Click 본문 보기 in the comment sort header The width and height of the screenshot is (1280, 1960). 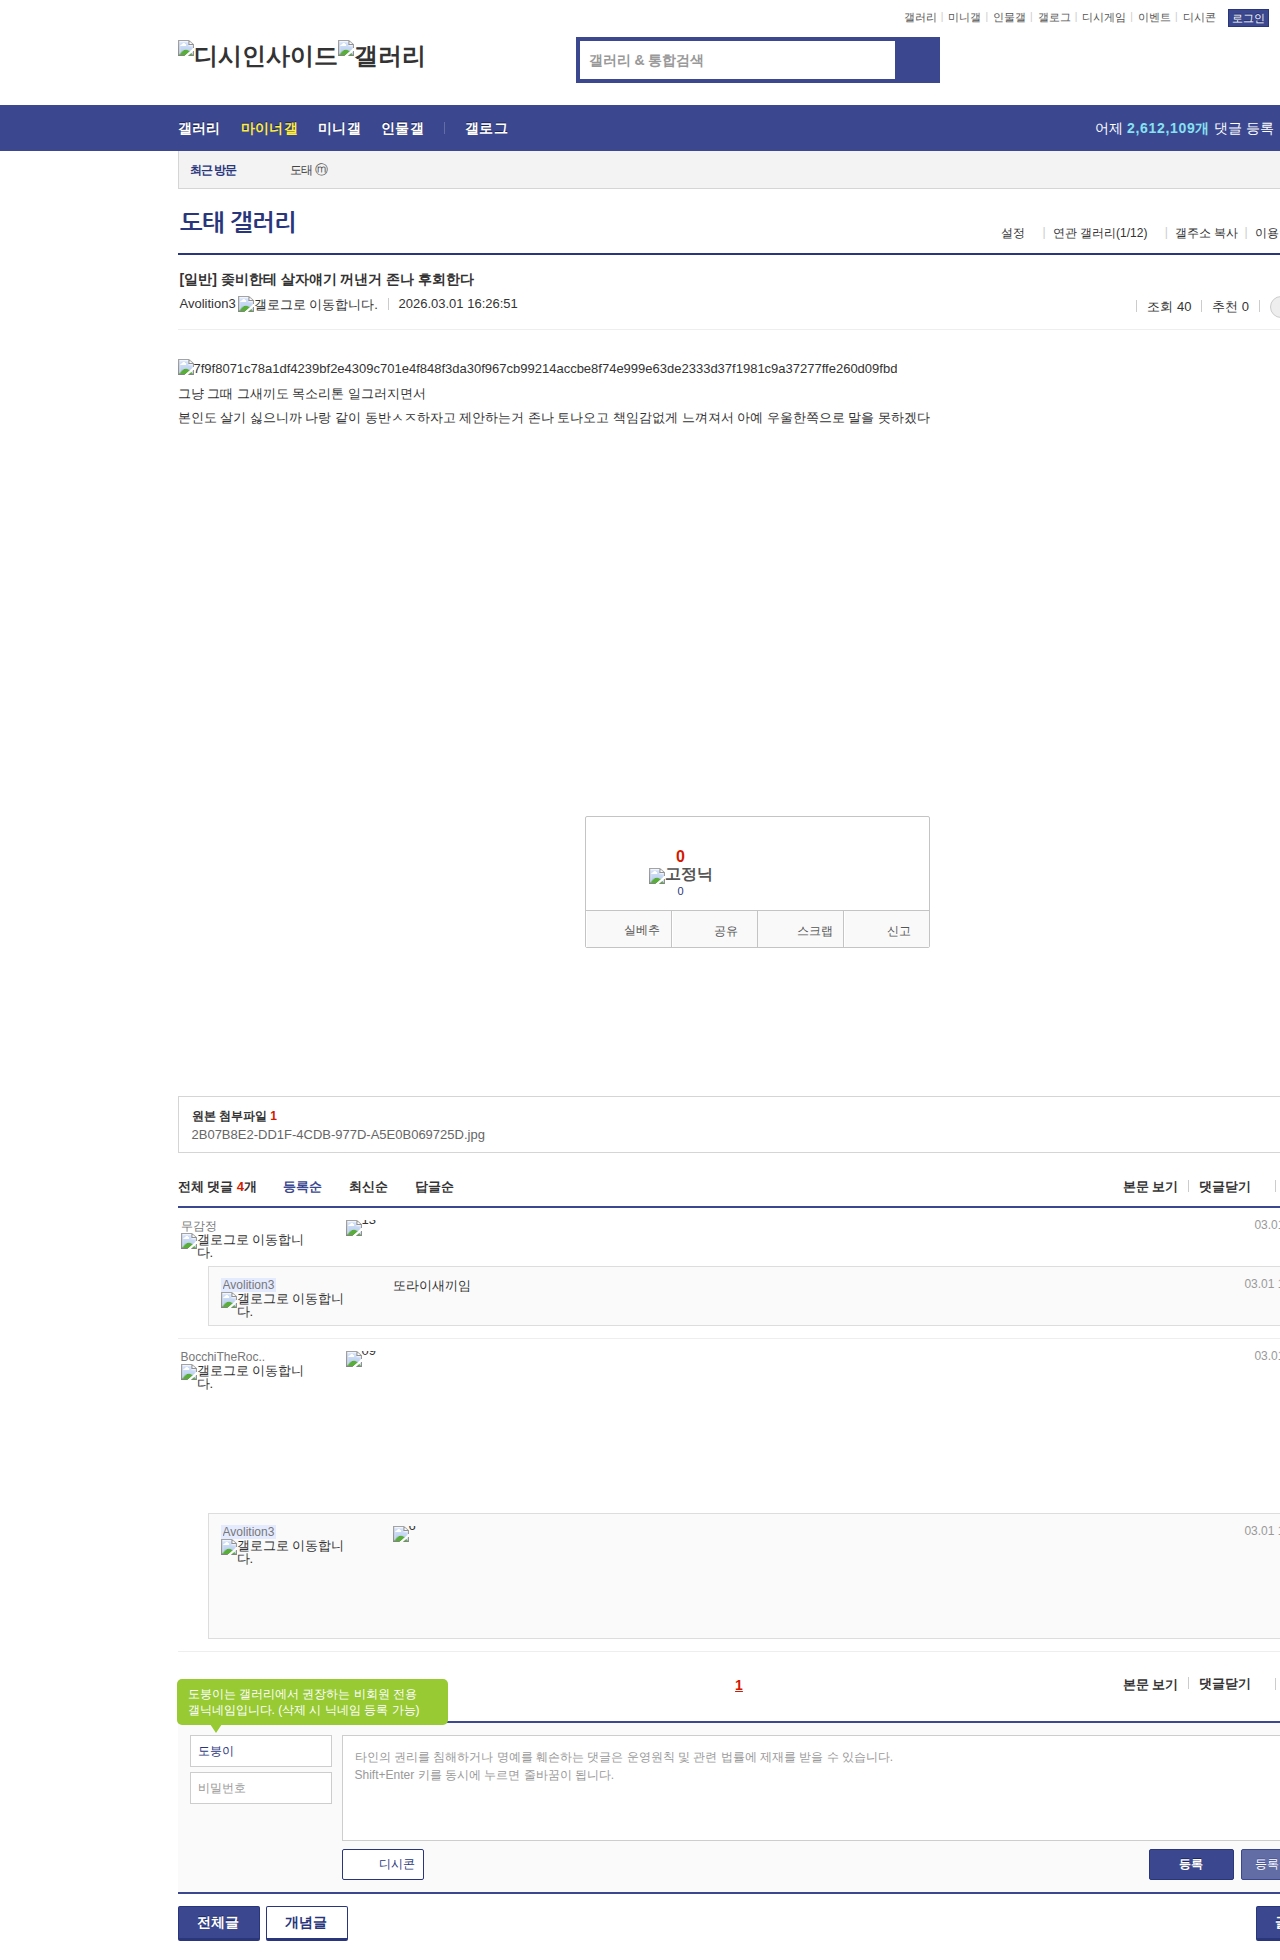pos(1150,1187)
